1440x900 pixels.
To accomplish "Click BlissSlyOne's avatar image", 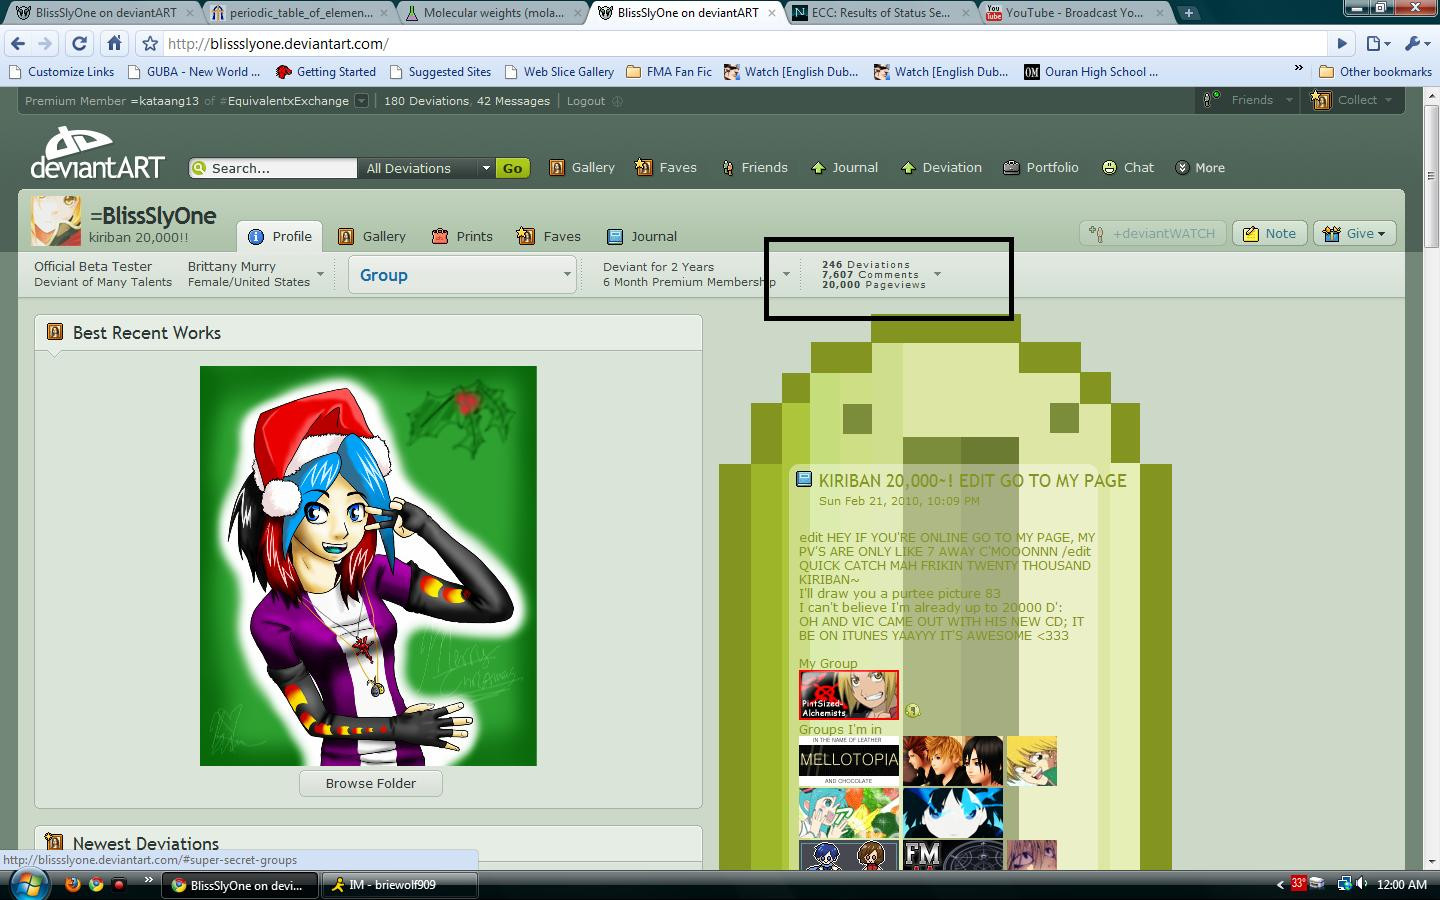I will click(x=56, y=221).
